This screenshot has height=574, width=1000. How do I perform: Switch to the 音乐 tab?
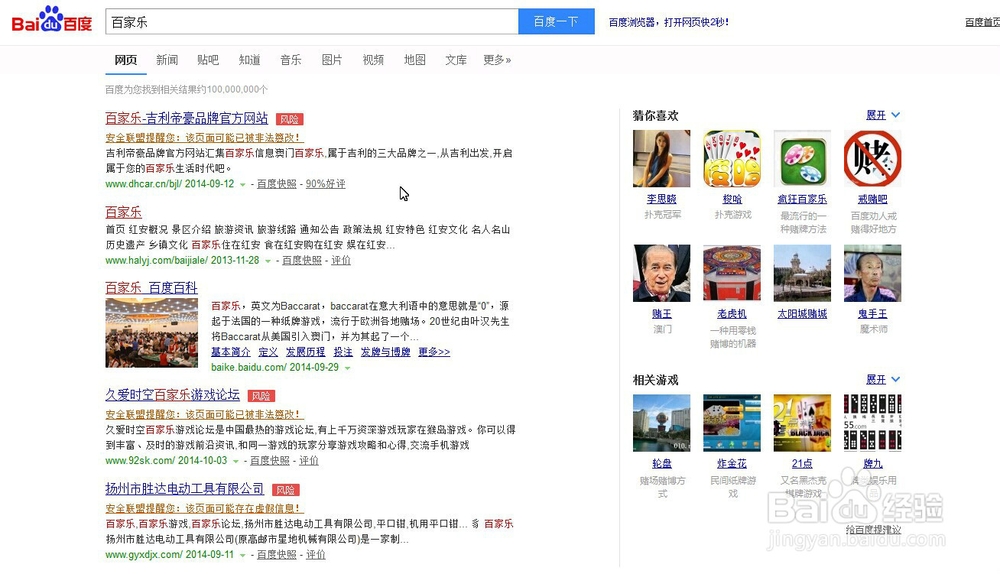coord(291,60)
